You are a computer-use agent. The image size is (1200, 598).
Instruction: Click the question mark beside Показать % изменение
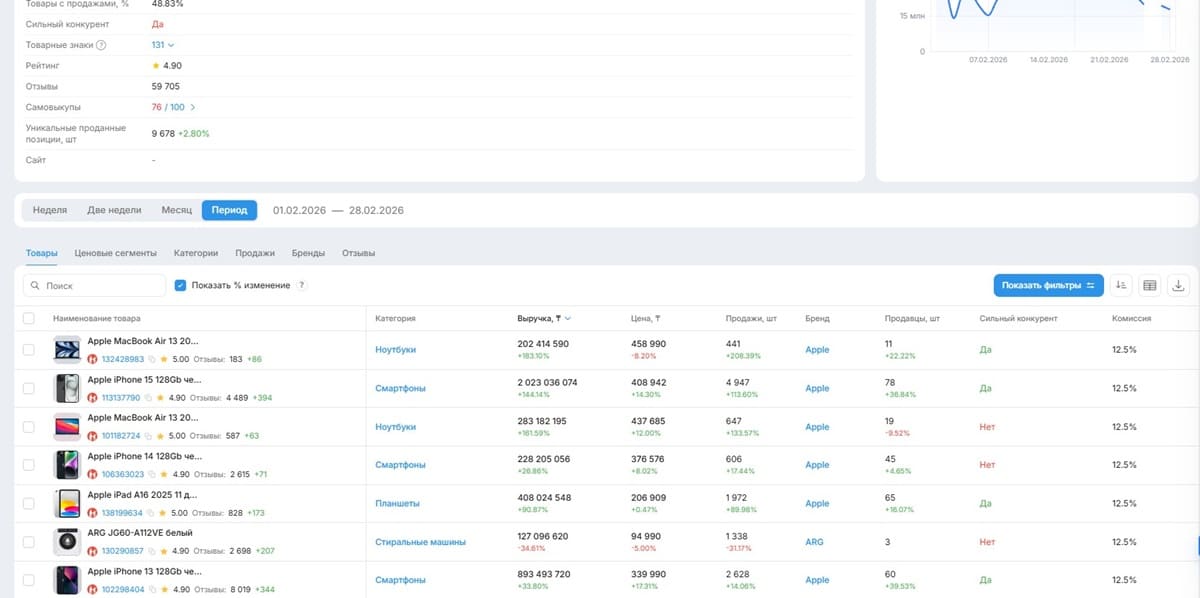pyautogui.click(x=302, y=285)
